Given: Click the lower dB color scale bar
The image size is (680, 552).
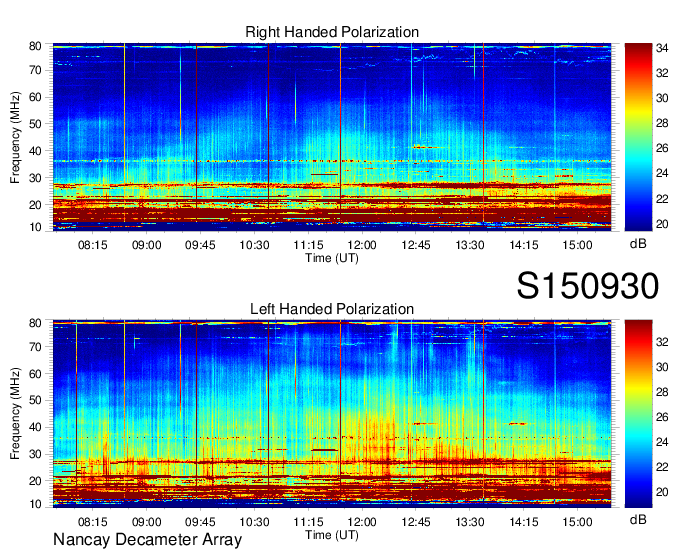Looking at the screenshot, I should point(638,414).
